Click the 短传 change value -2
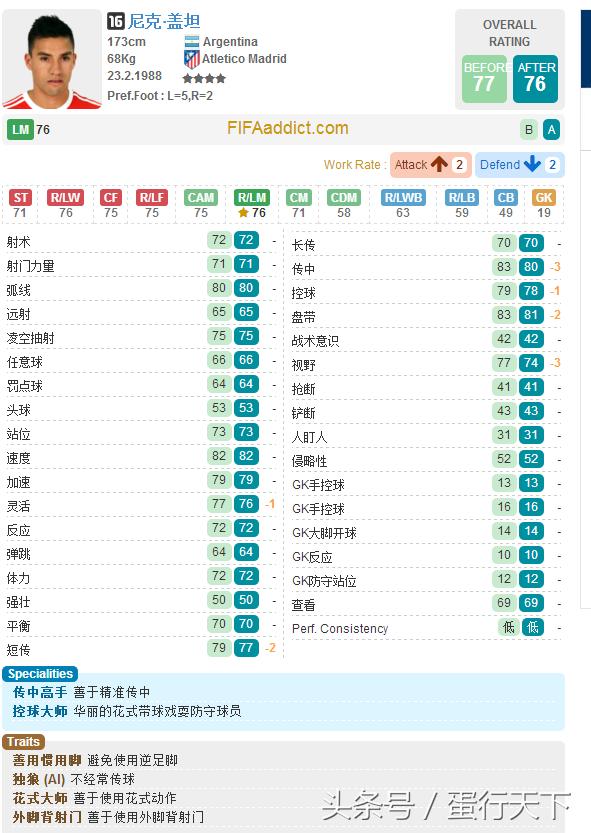This screenshot has width=591, height=833. [271, 648]
